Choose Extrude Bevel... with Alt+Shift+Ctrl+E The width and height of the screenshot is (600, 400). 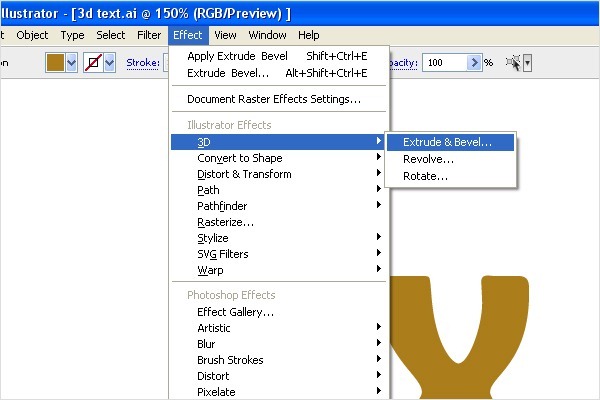(x=277, y=73)
